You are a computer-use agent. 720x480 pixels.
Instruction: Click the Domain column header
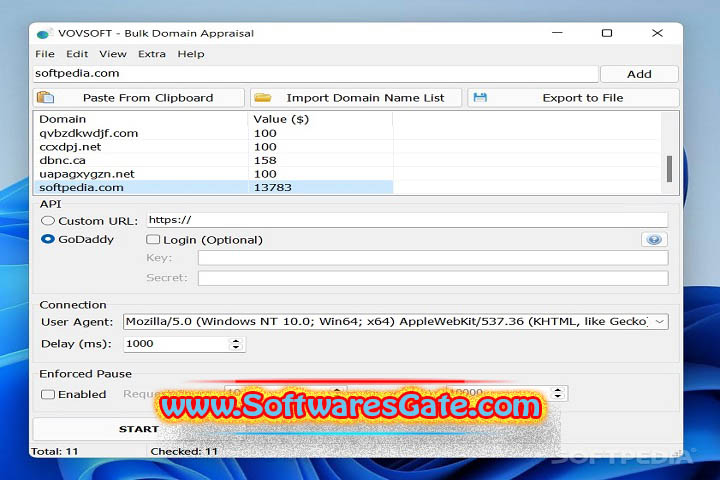(x=141, y=119)
